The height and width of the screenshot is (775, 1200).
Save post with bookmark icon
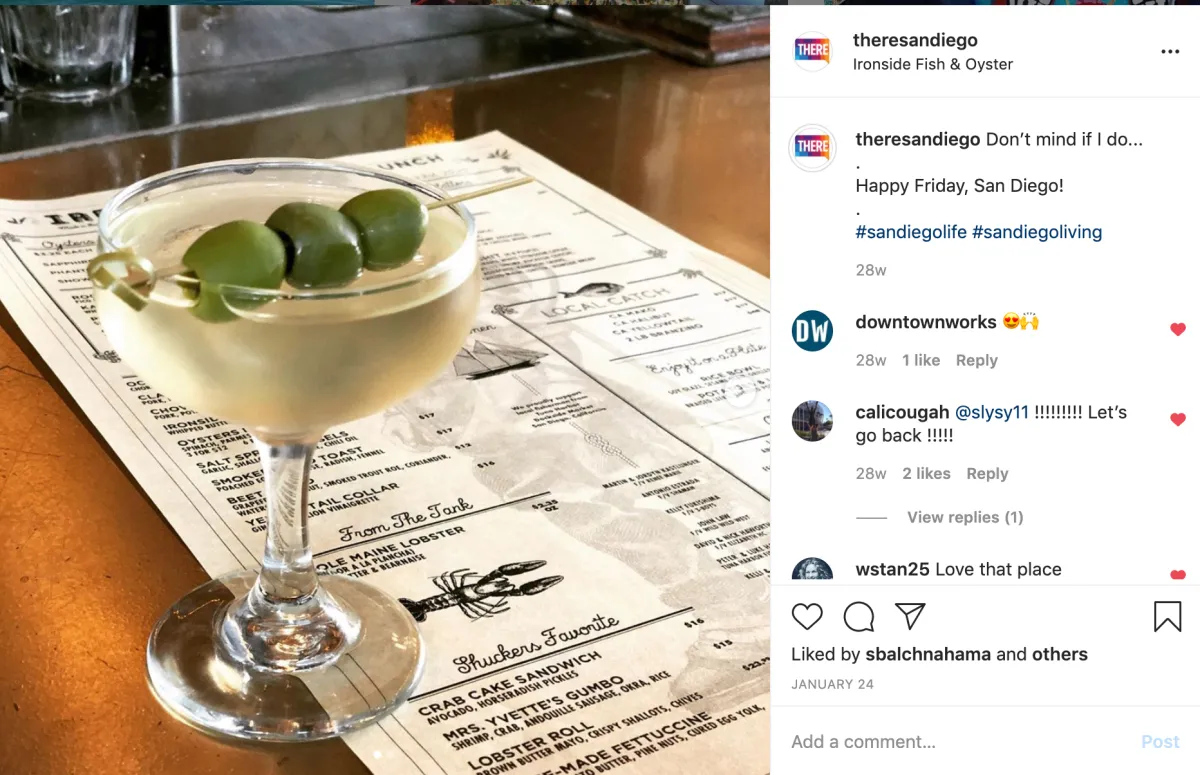pos(1167,616)
